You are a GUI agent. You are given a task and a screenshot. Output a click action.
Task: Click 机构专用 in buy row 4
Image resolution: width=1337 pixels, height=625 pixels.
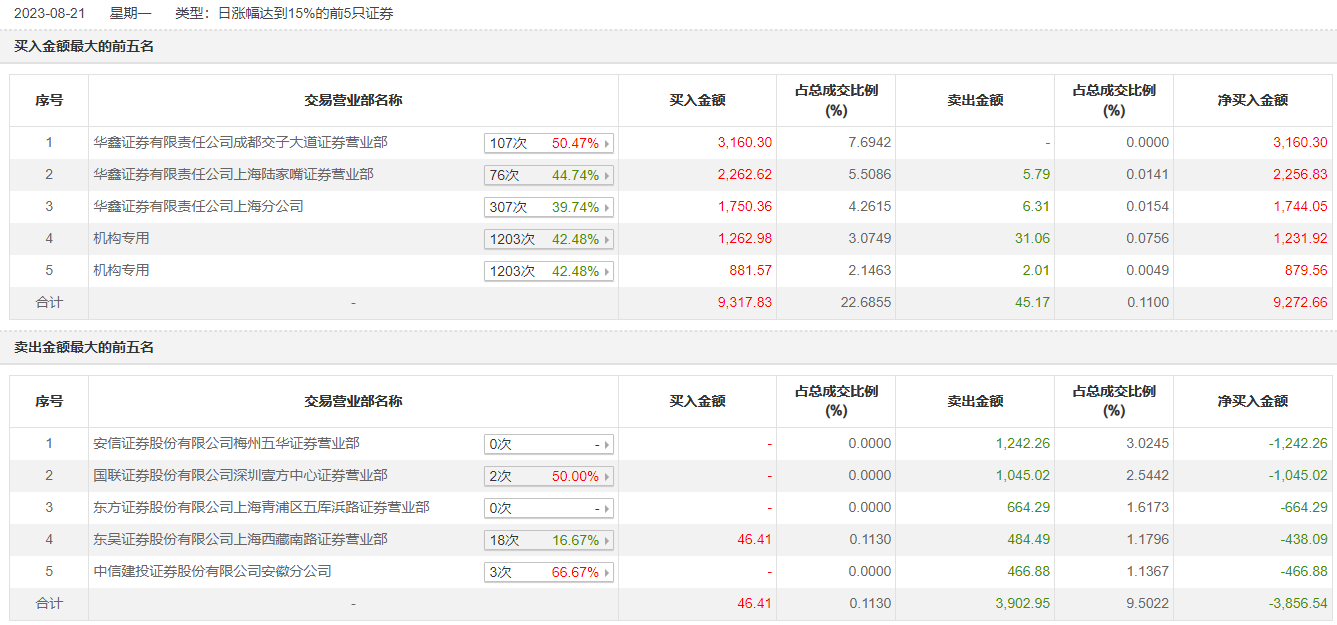tap(121, 238)
